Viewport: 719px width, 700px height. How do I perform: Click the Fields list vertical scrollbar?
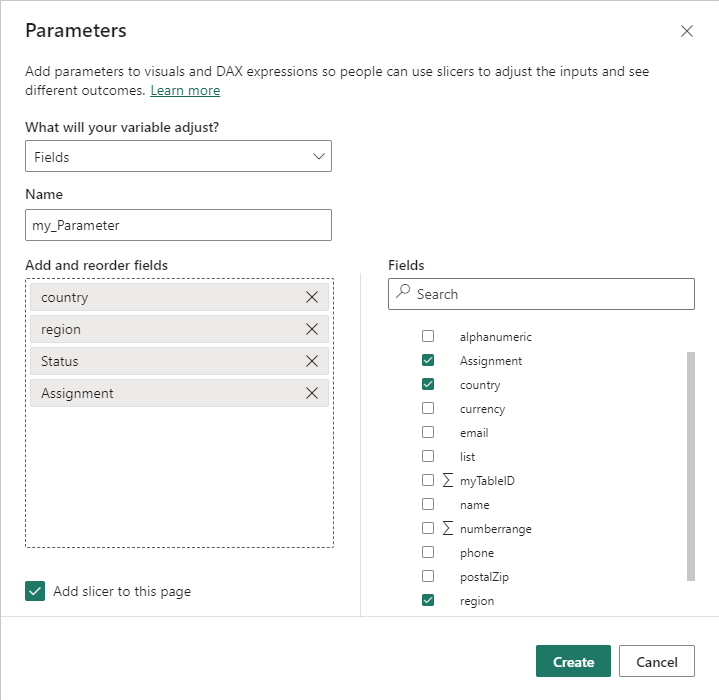(x=691, y=465)
